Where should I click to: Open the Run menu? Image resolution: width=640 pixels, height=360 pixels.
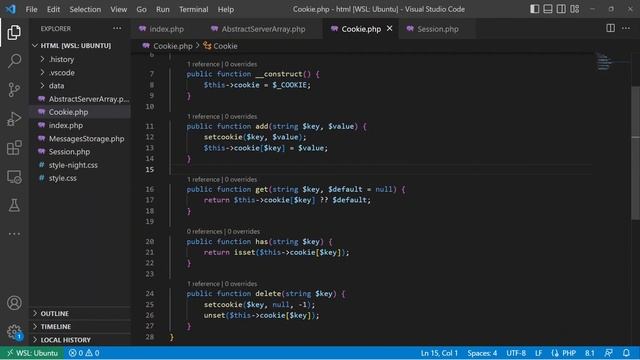point(162,9)
